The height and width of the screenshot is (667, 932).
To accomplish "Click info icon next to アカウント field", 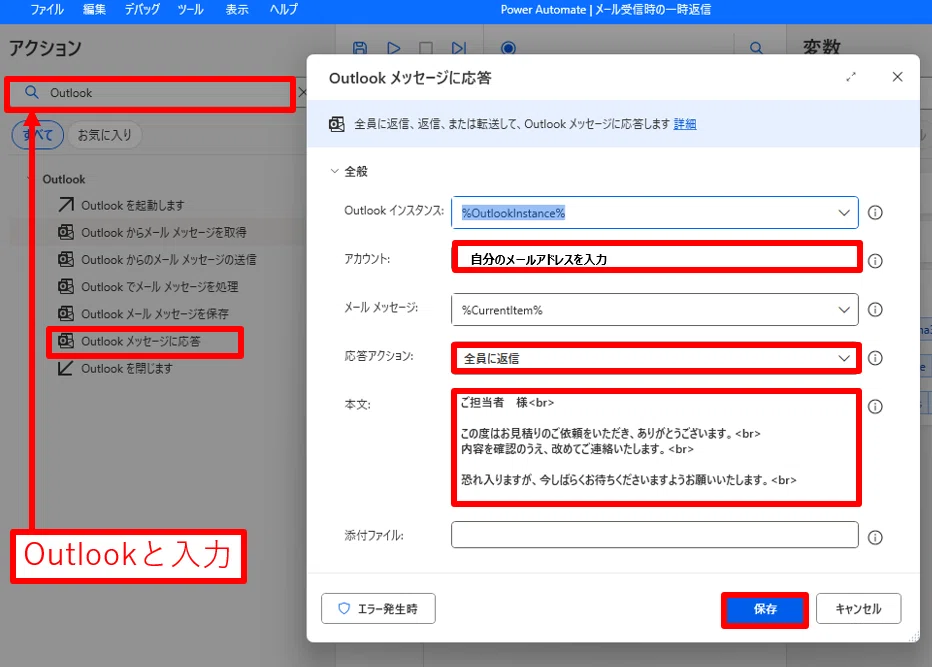I will coord(875,260).
